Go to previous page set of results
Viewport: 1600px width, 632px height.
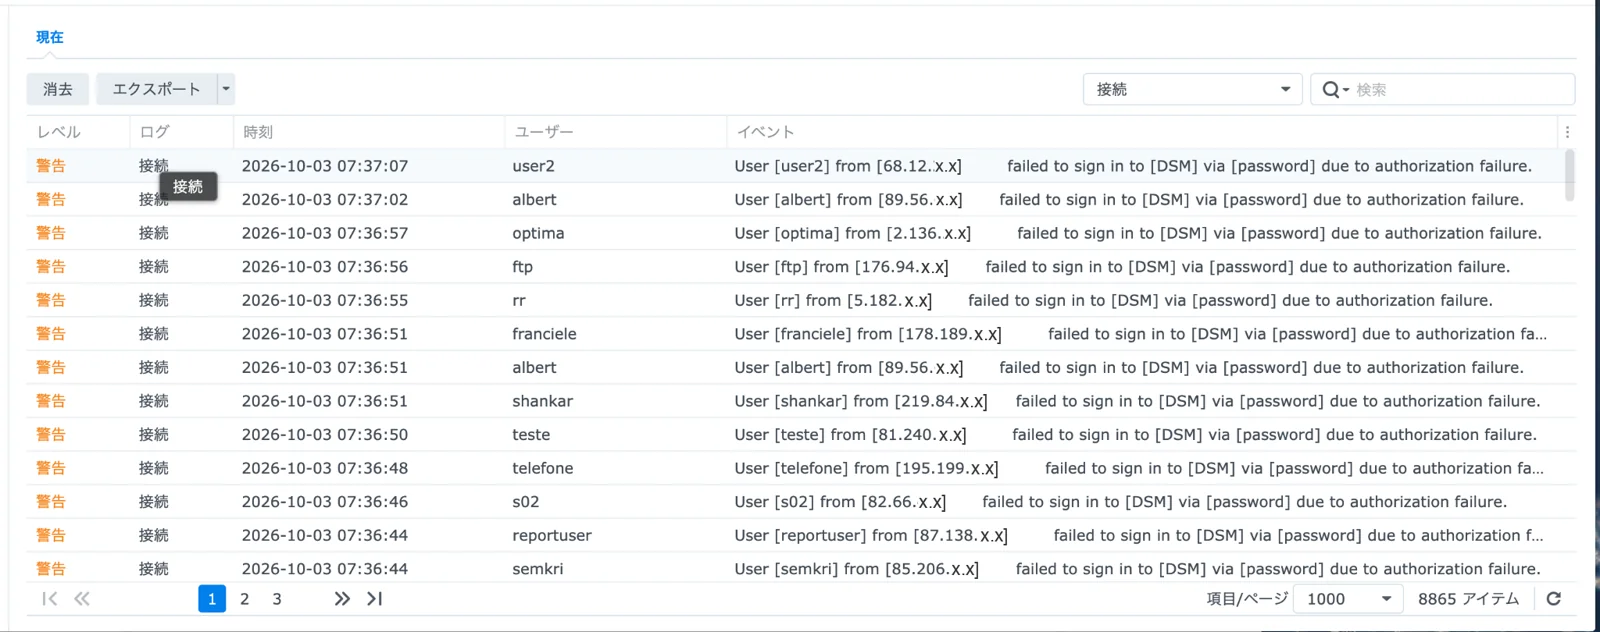click(x=82, y=599)
